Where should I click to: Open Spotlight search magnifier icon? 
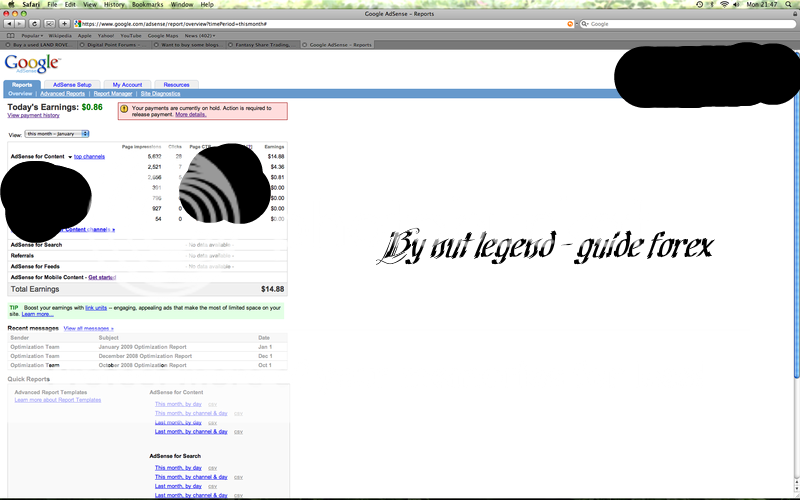coord(789,4)
